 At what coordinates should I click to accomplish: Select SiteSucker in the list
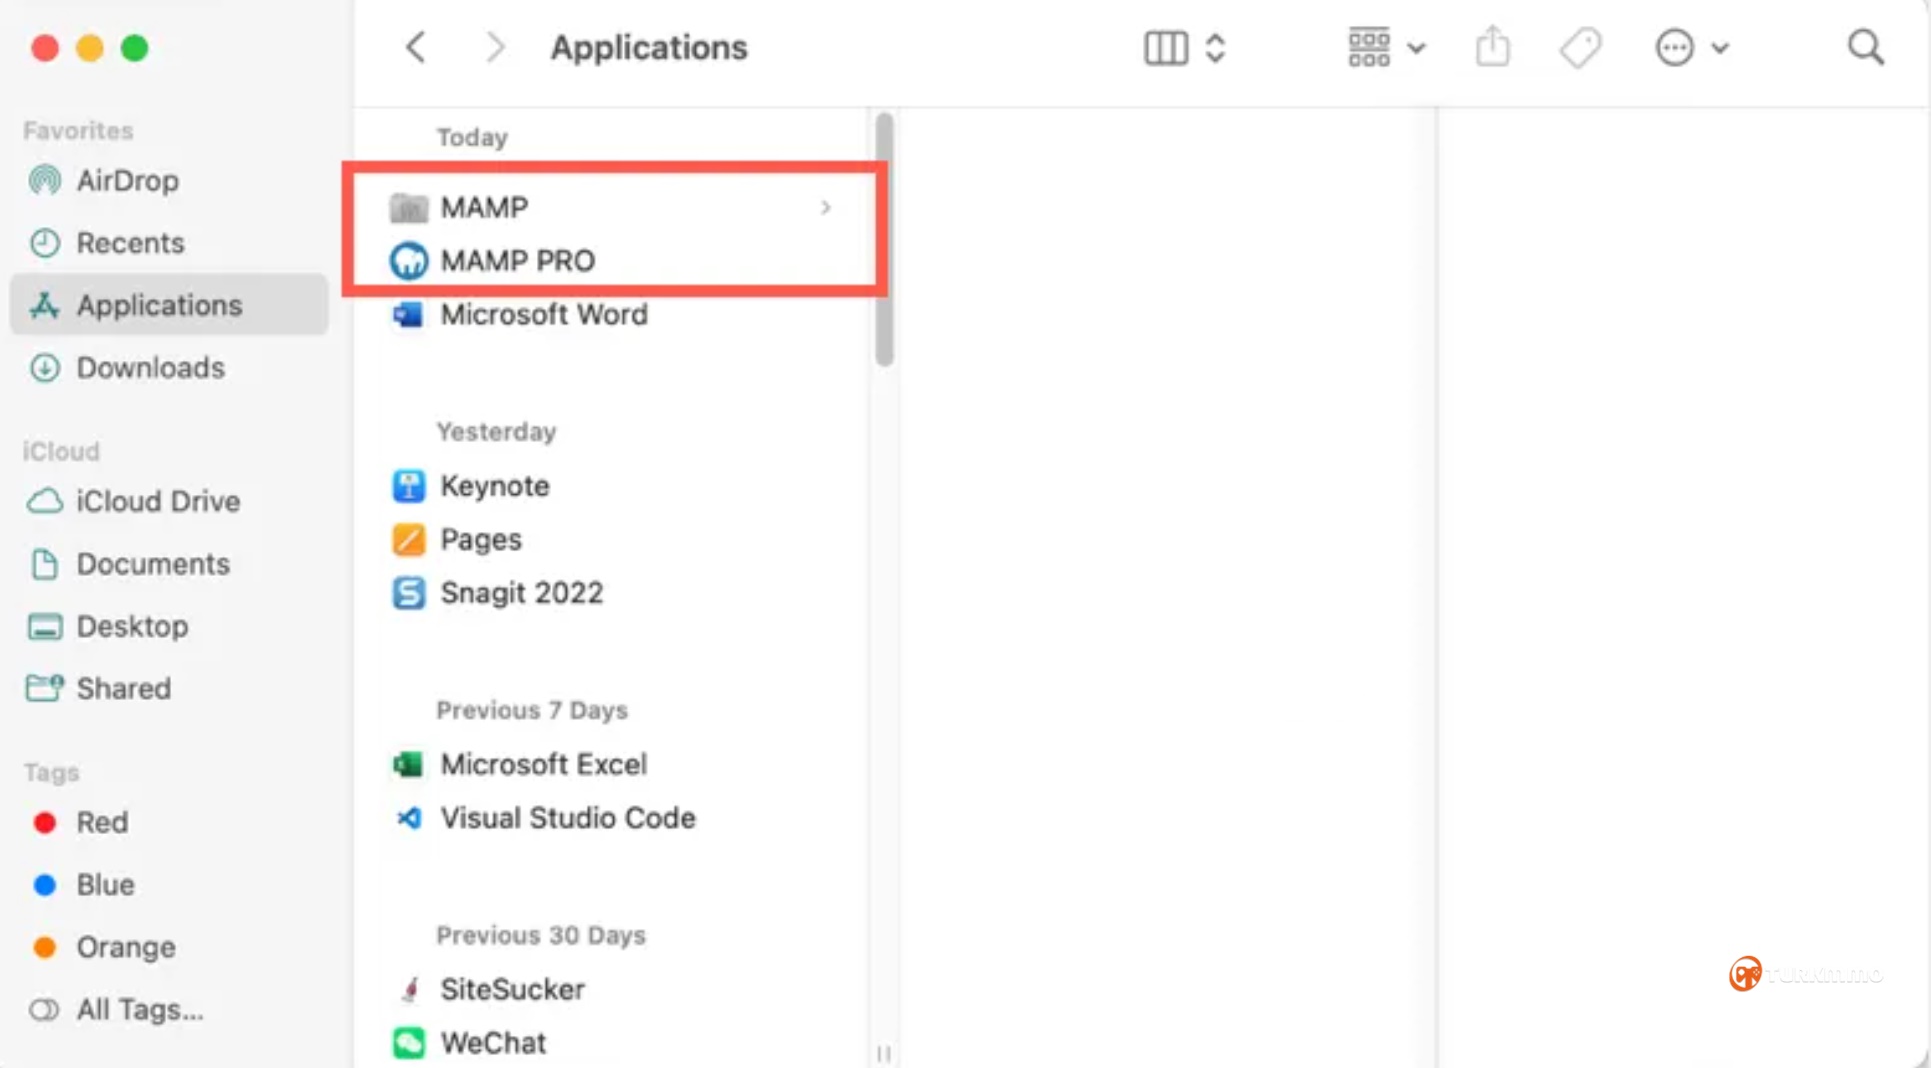[x=513, y=990]
